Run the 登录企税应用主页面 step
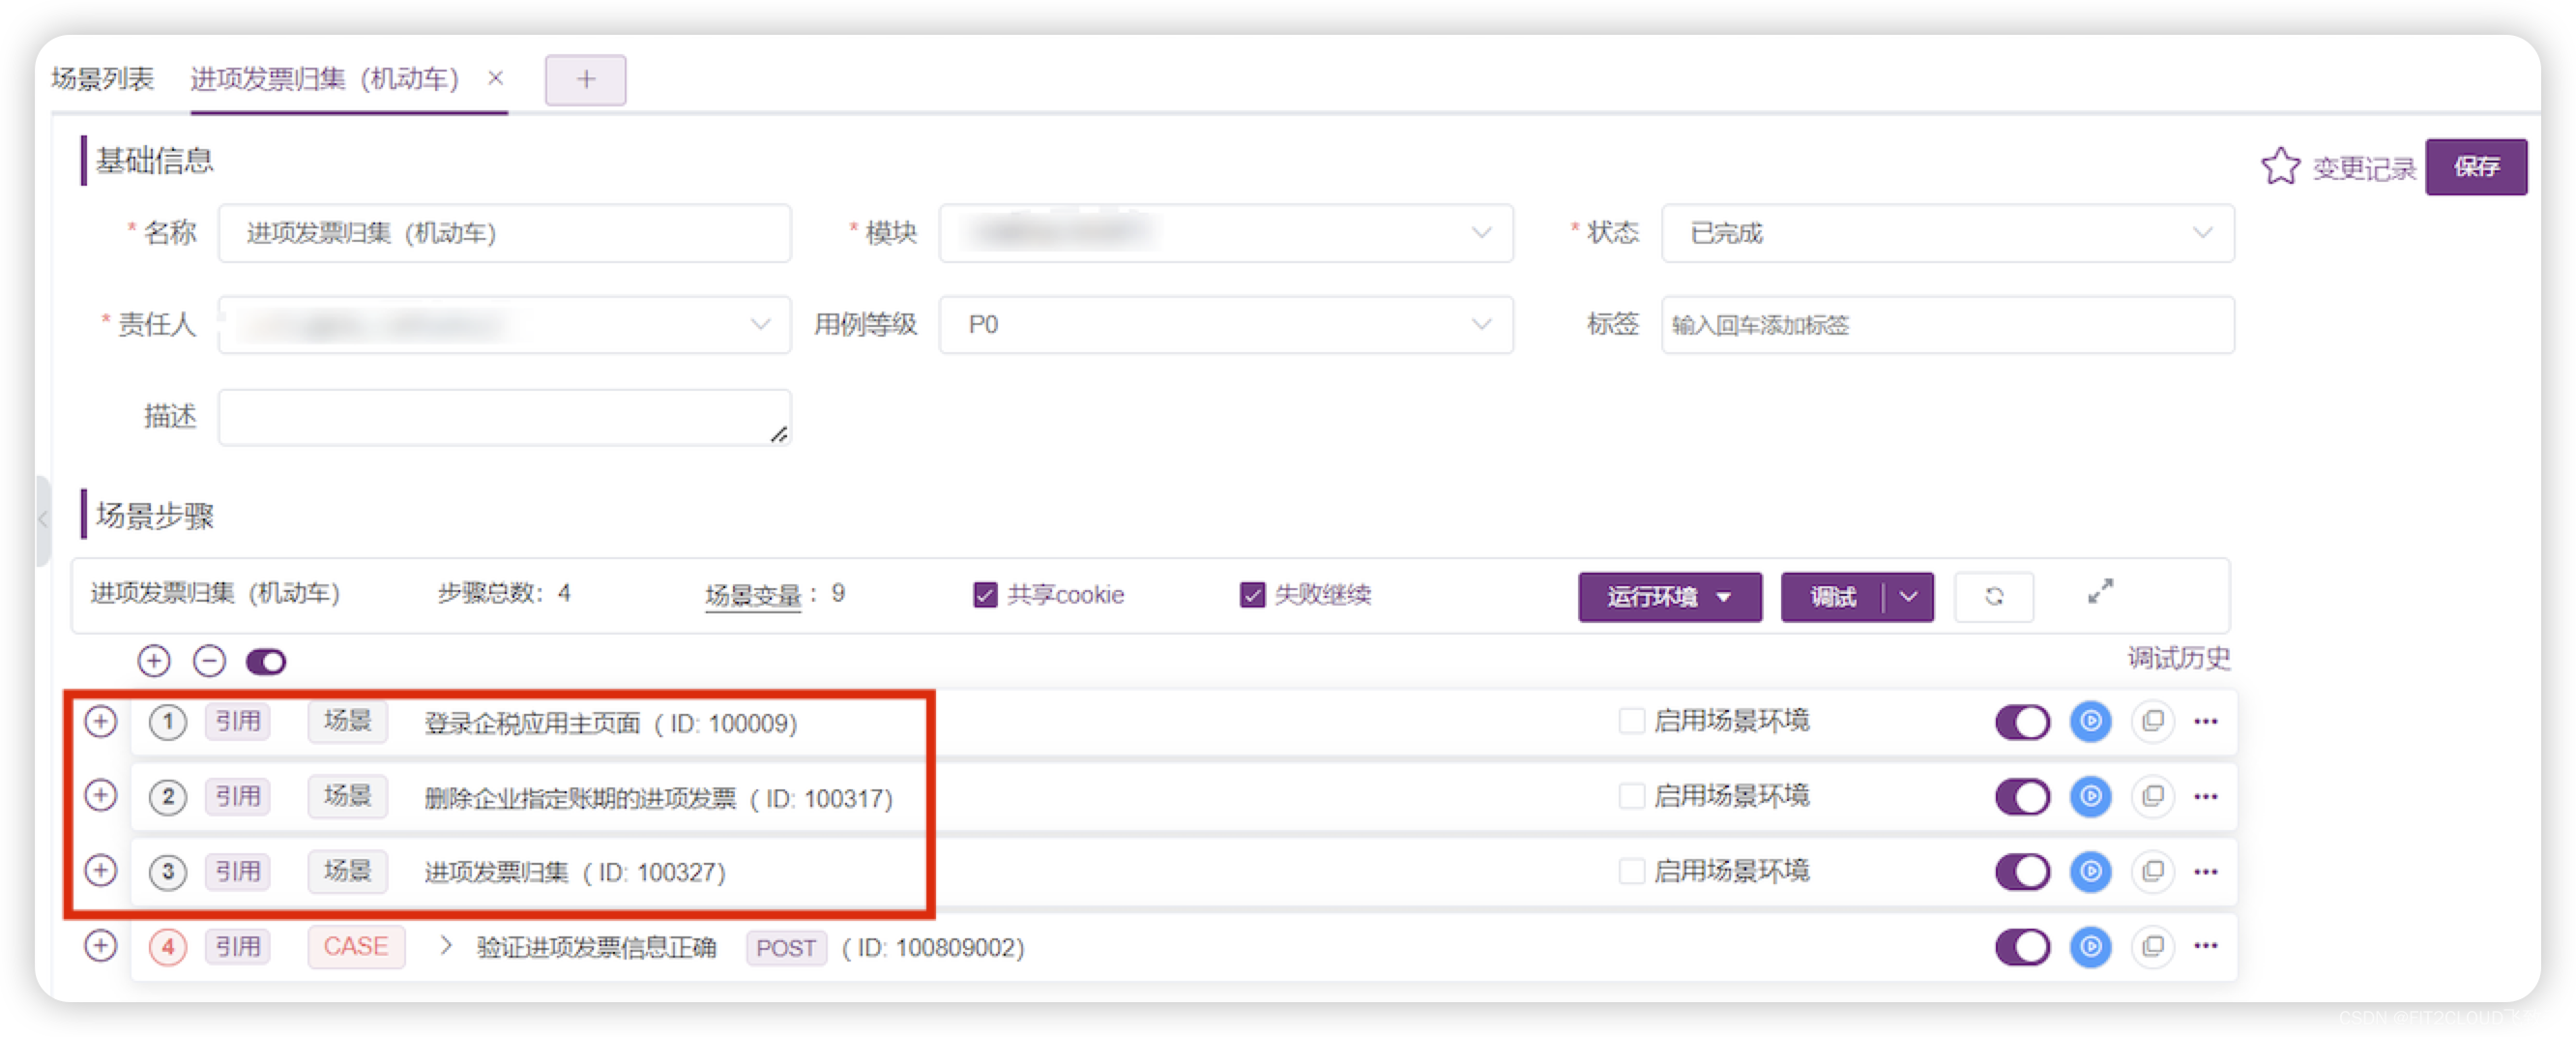Screen dimensions: 2576x1037 2089,721
